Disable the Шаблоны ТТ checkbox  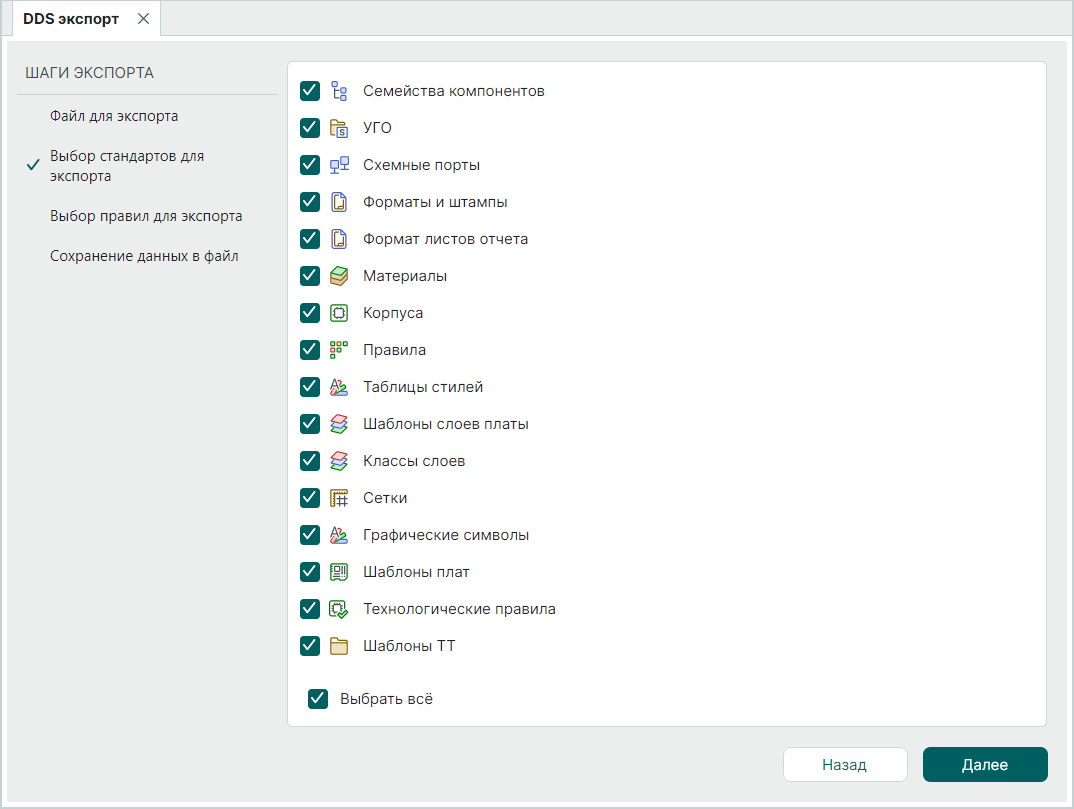310,646
